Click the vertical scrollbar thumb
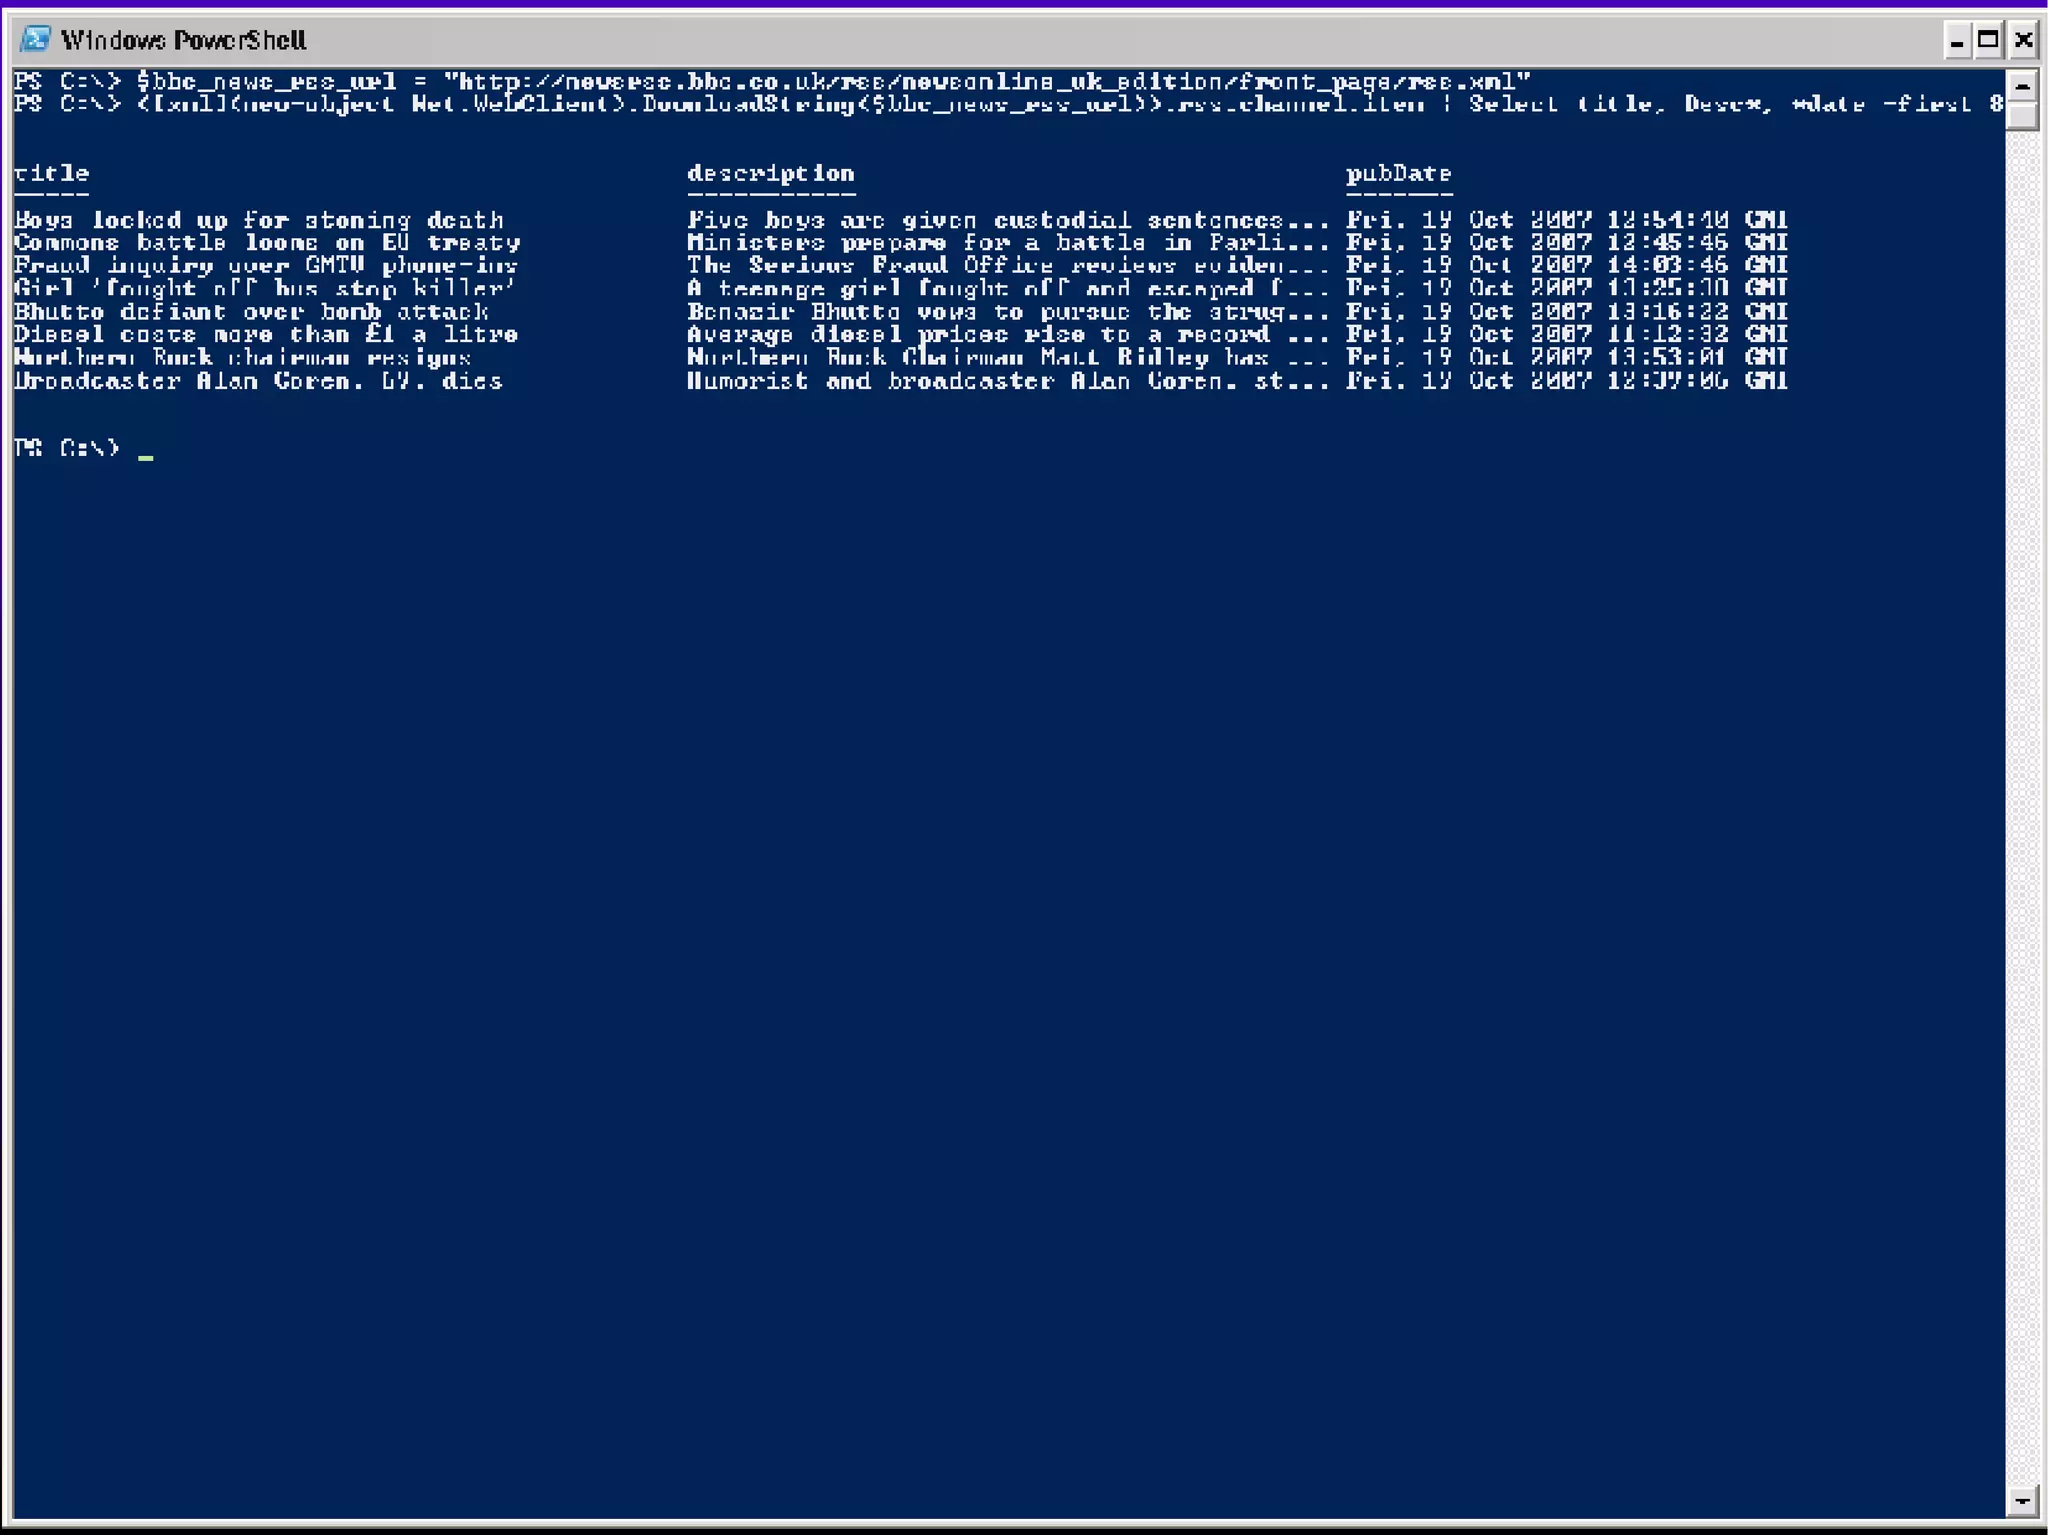Image resolution: width=2048 pixels, height=1535 pixels. 2021,115
